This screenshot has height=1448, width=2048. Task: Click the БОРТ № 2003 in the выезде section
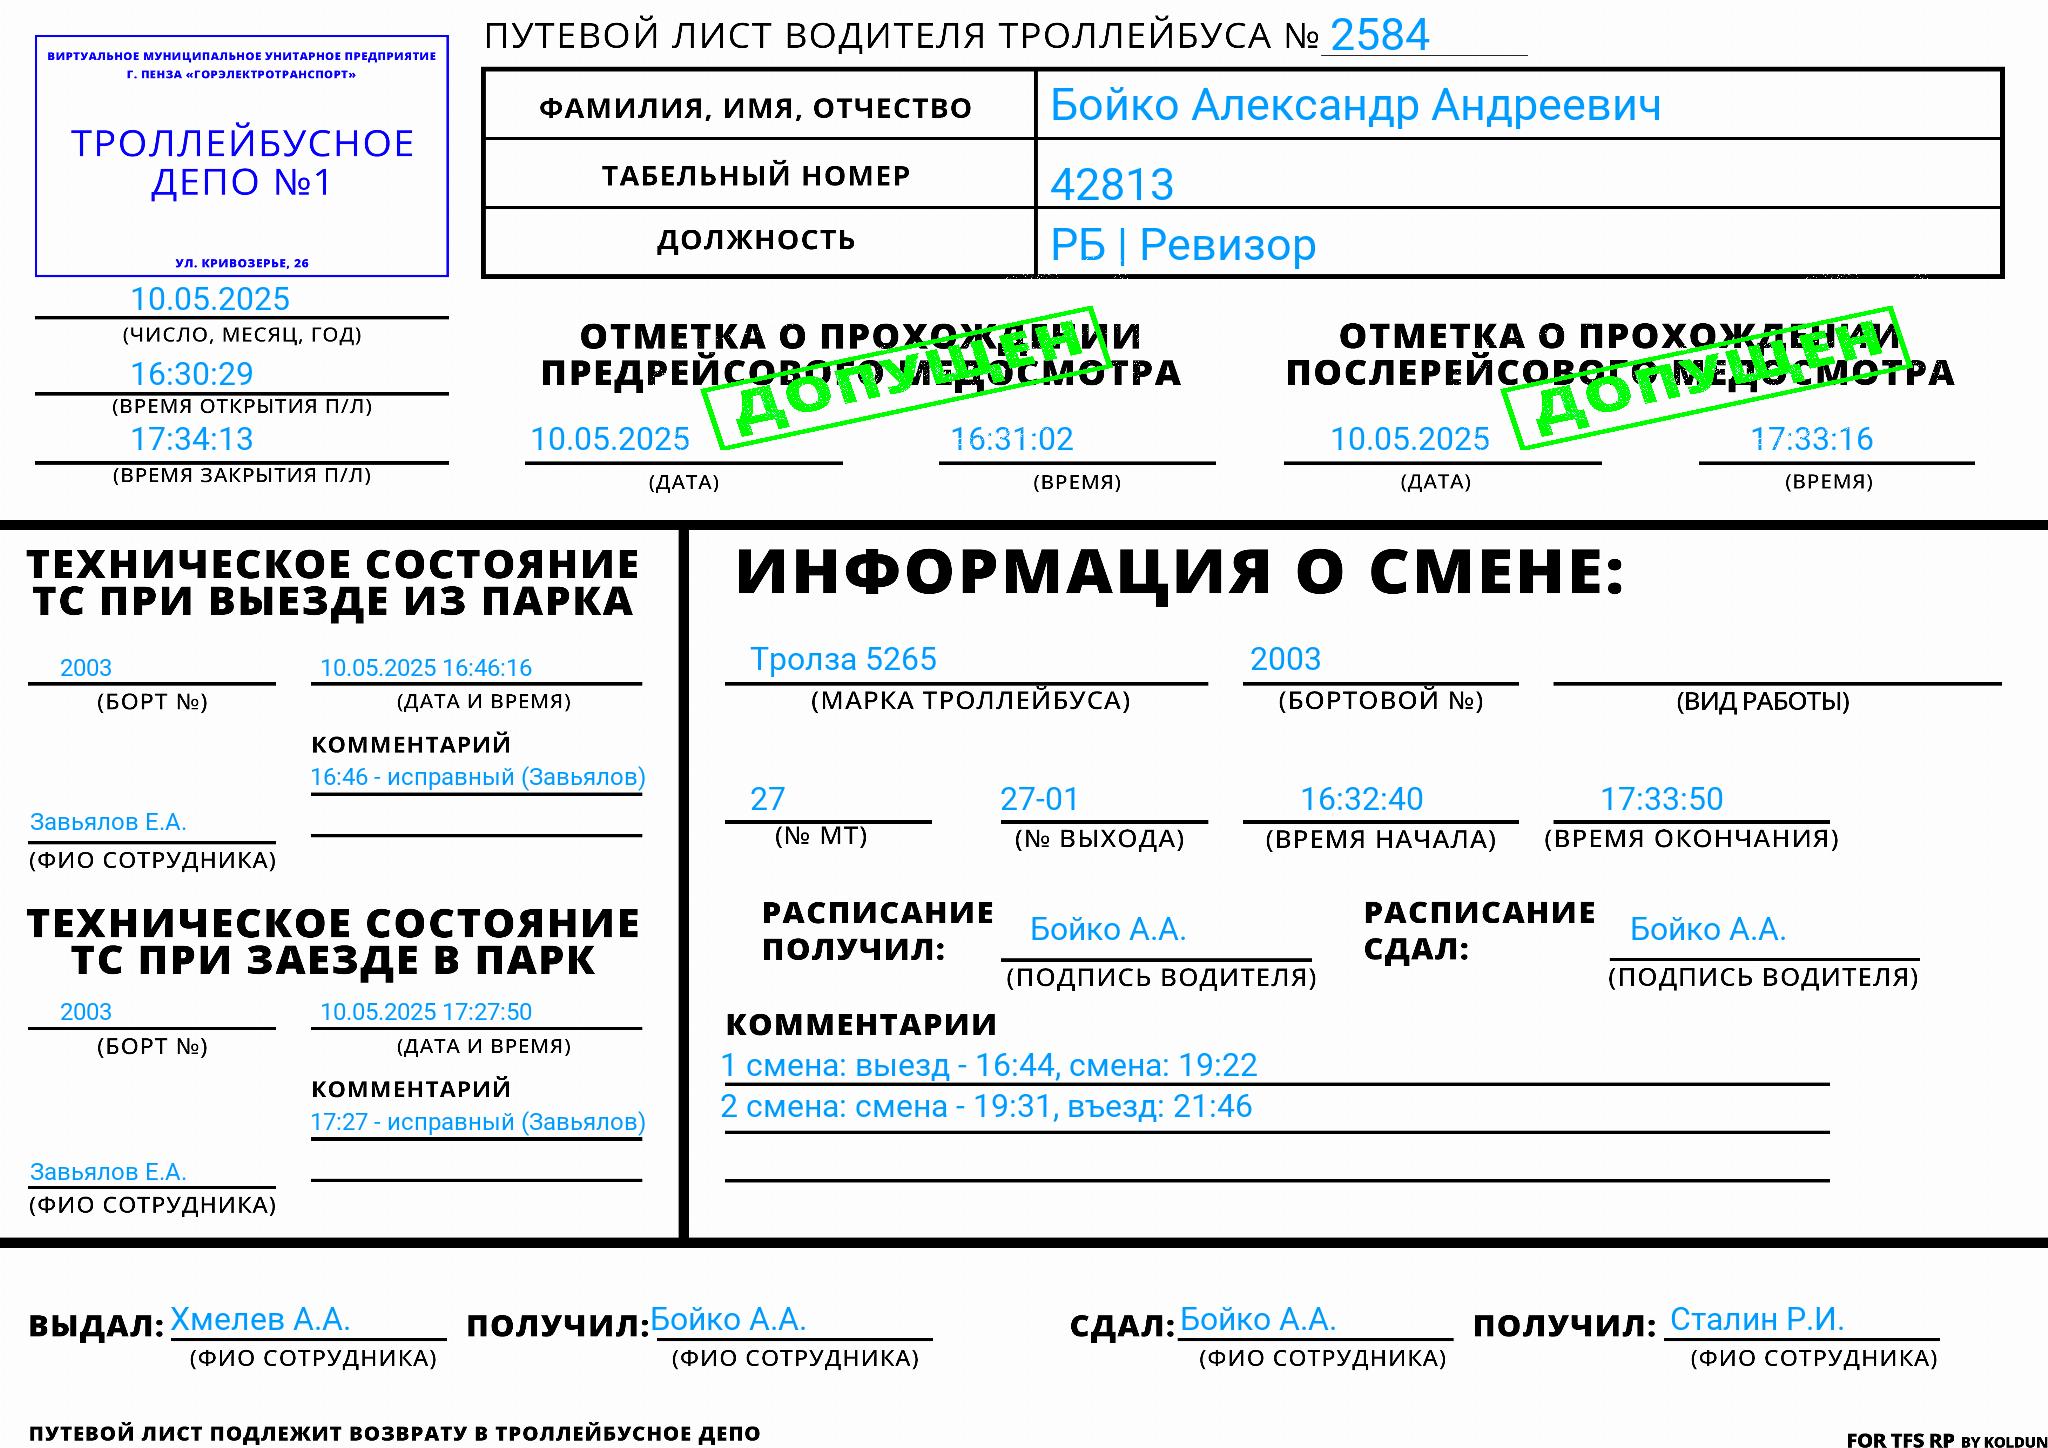(86, 668)
